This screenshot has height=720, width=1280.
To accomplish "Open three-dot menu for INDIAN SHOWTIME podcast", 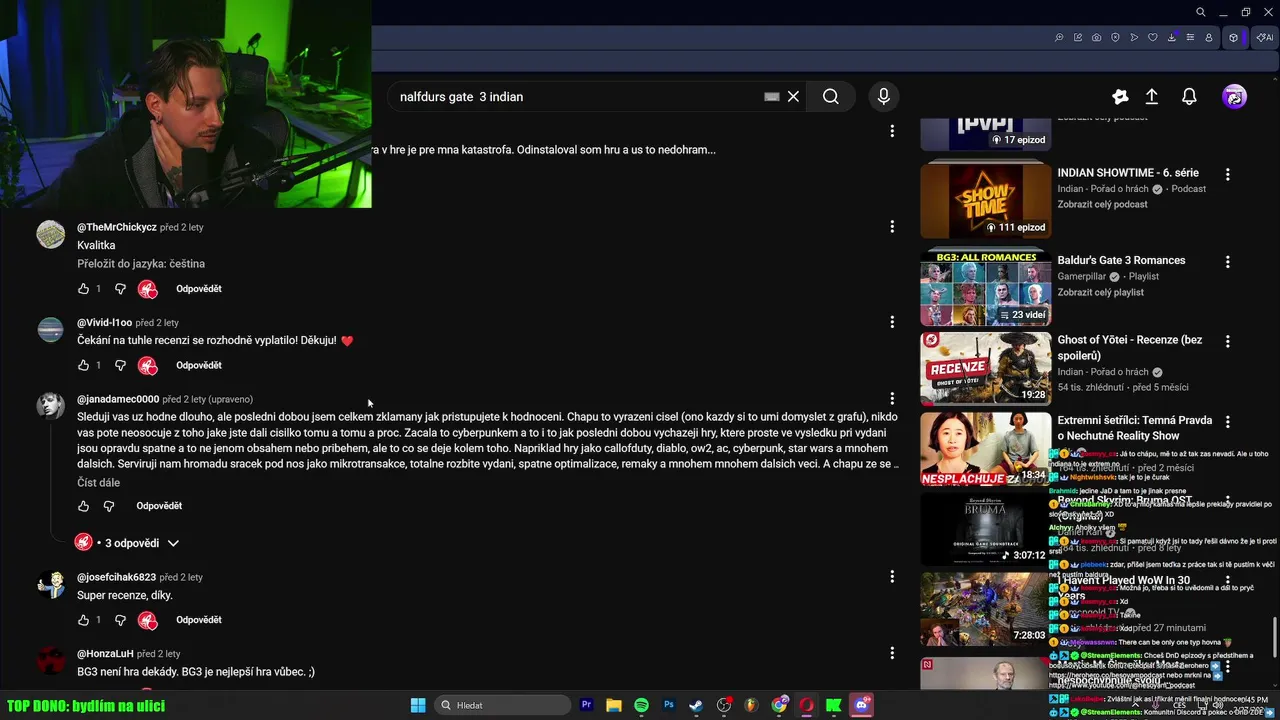I will tap(1228, 174).
